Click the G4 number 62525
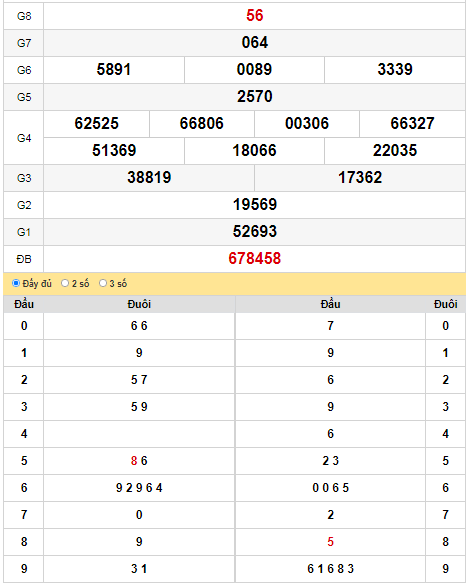The width and height of the screenshot is (469, 585). coord(97,123)
